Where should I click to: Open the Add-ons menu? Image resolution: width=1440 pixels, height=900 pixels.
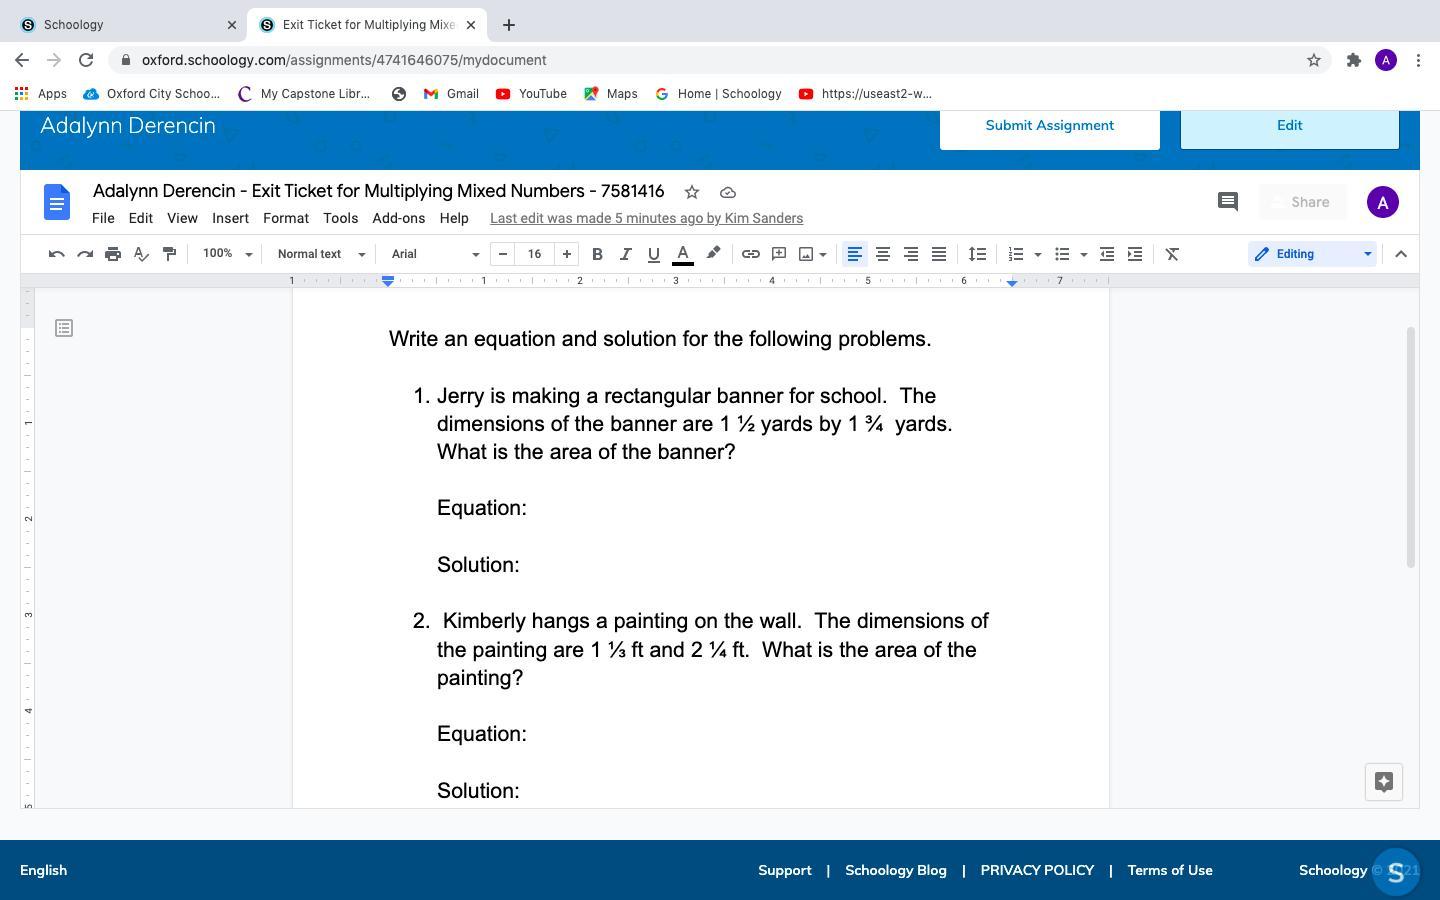coord(398,218)
